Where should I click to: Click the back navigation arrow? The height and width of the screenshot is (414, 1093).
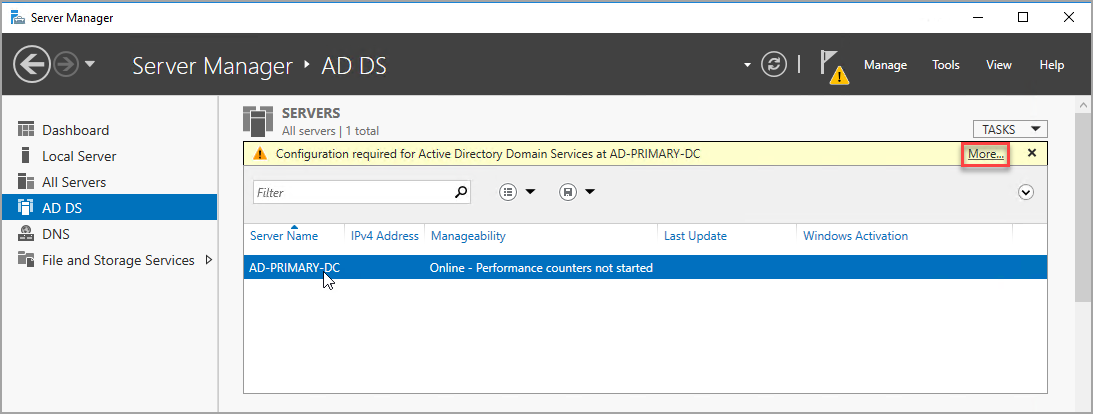click(32, 65)
